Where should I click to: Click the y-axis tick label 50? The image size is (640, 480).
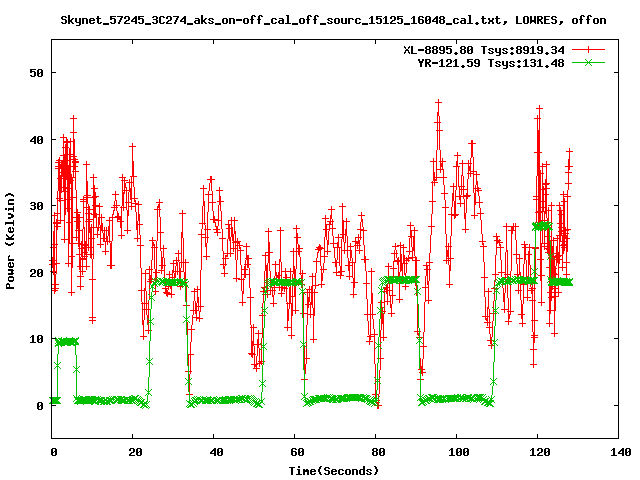tap(36, 73)
